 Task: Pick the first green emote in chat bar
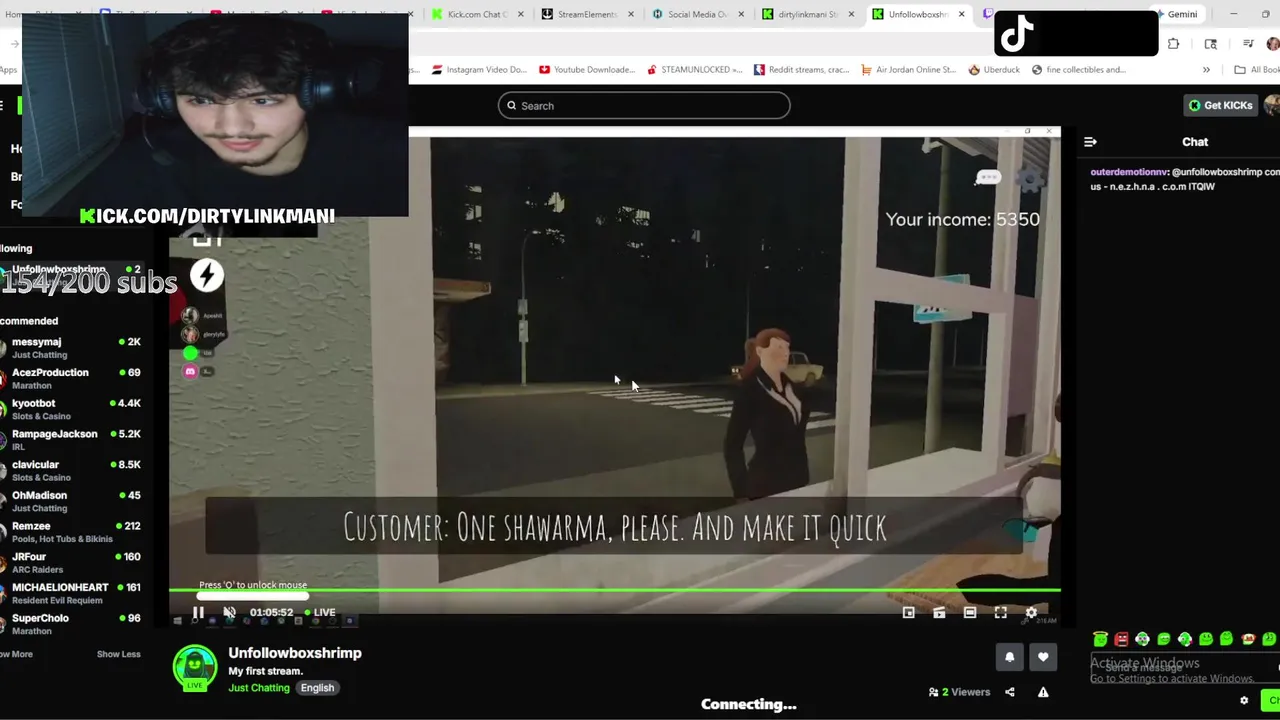[x=1100, y=639]
